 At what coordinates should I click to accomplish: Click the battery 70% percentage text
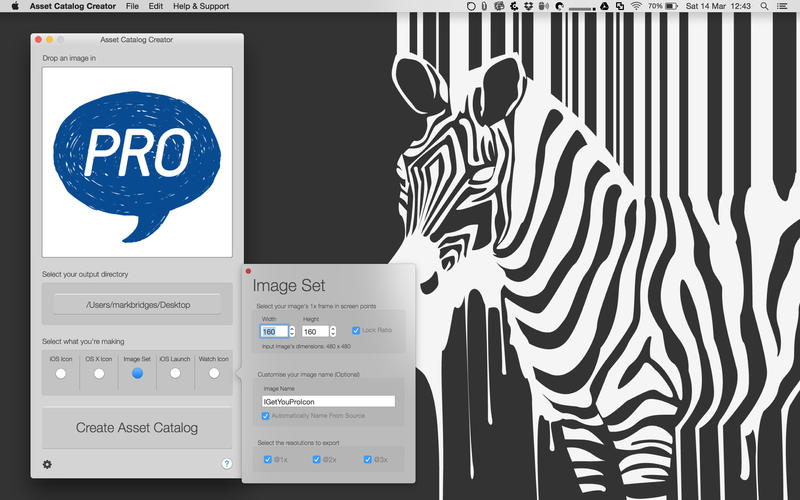655,6
